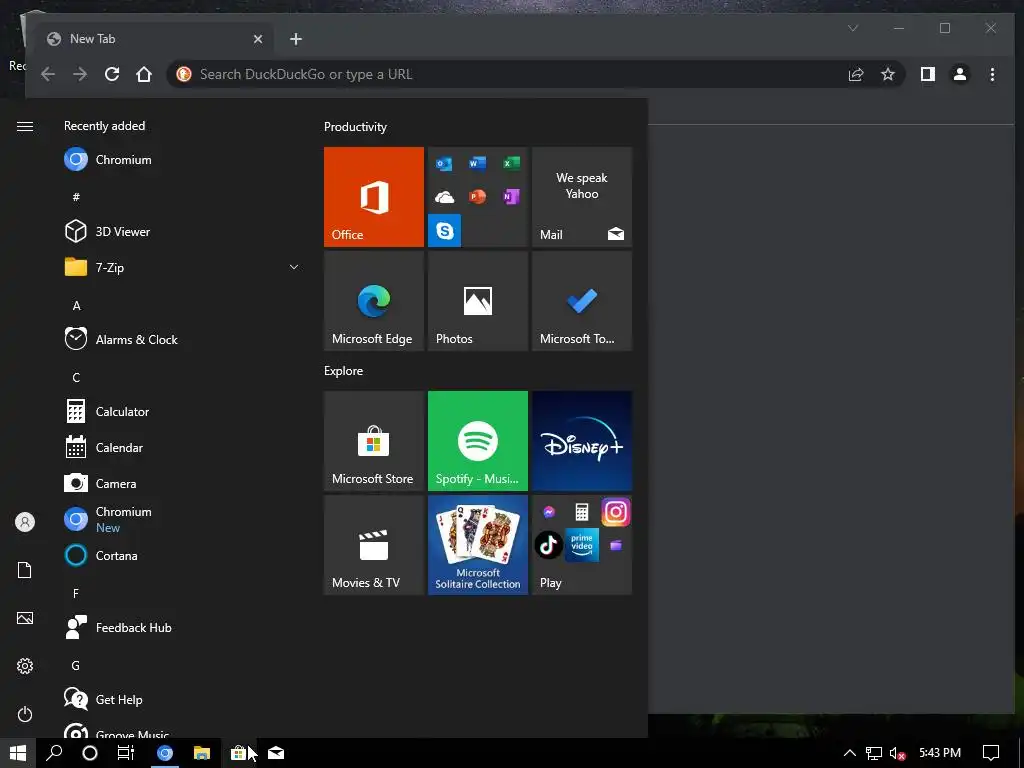This screenshot has width=1024, height=768.
Task: Open Instagram in the Play tile
Action: [x=616, y=512]
